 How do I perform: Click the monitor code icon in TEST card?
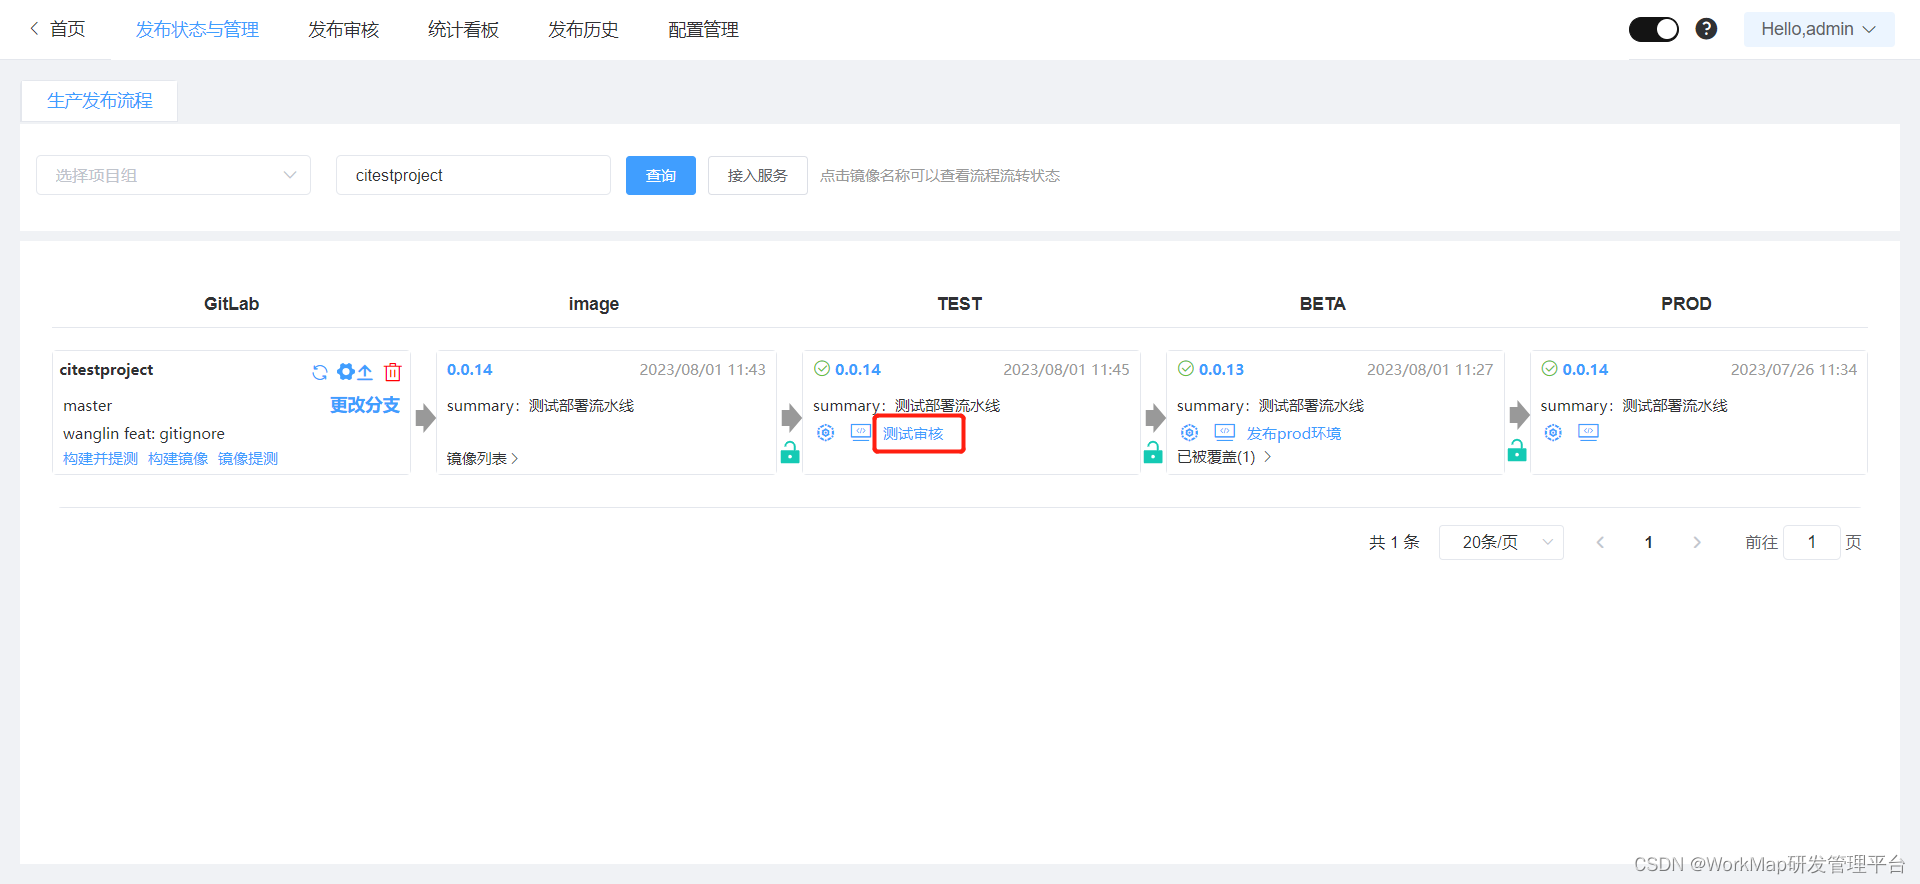click(x=861, y=432)
